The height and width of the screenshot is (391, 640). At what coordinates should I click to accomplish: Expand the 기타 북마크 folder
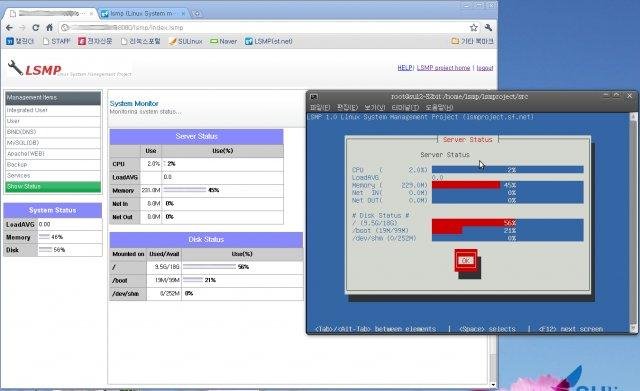[473, 41]
